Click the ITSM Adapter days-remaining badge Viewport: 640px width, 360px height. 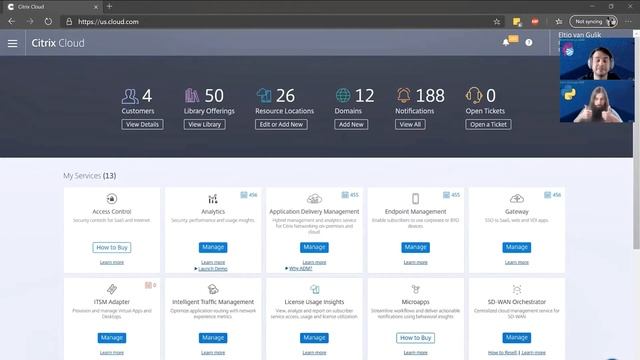[x=150, y=285]
